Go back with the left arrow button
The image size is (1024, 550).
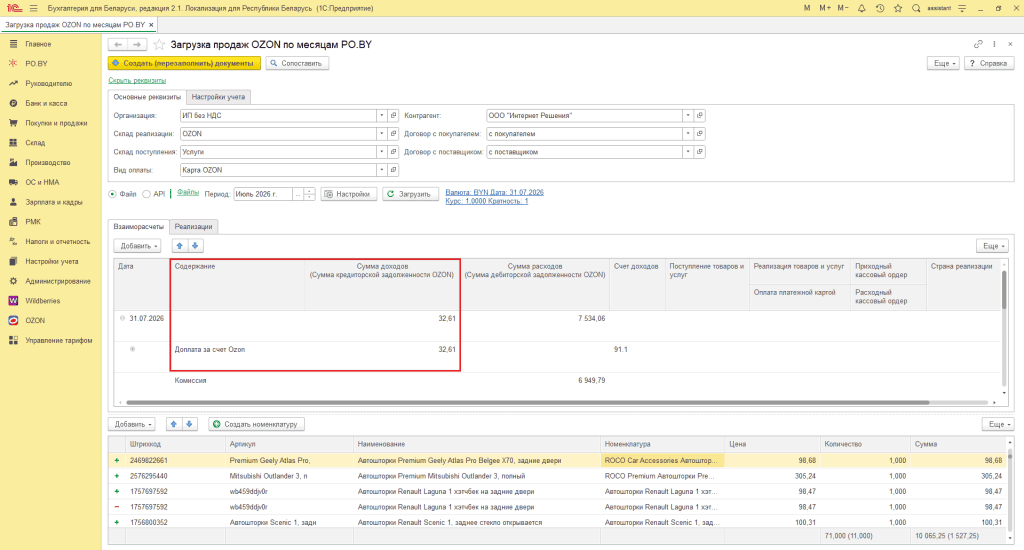tap(118, 44)
